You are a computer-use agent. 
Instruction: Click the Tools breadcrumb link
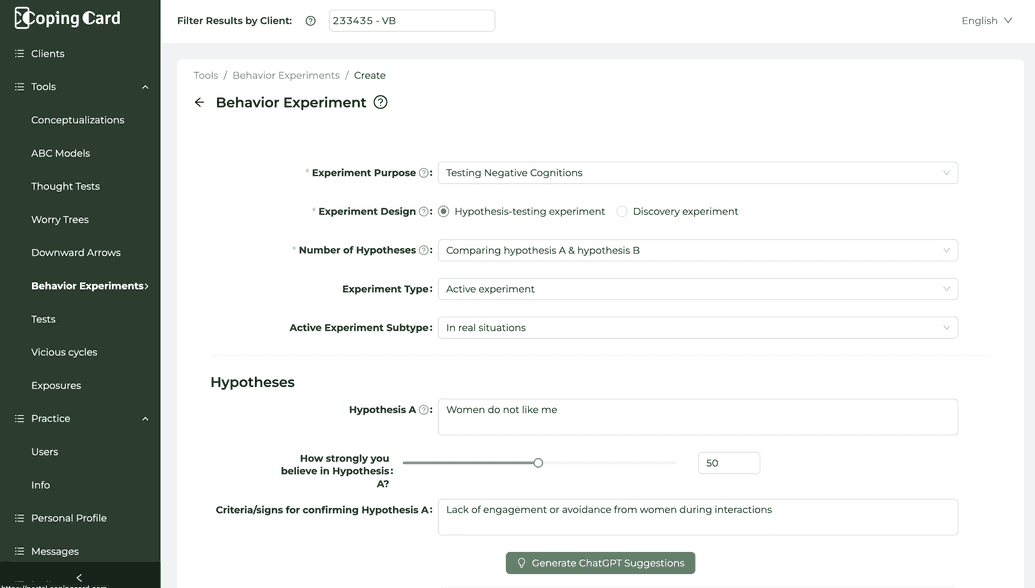205,75
